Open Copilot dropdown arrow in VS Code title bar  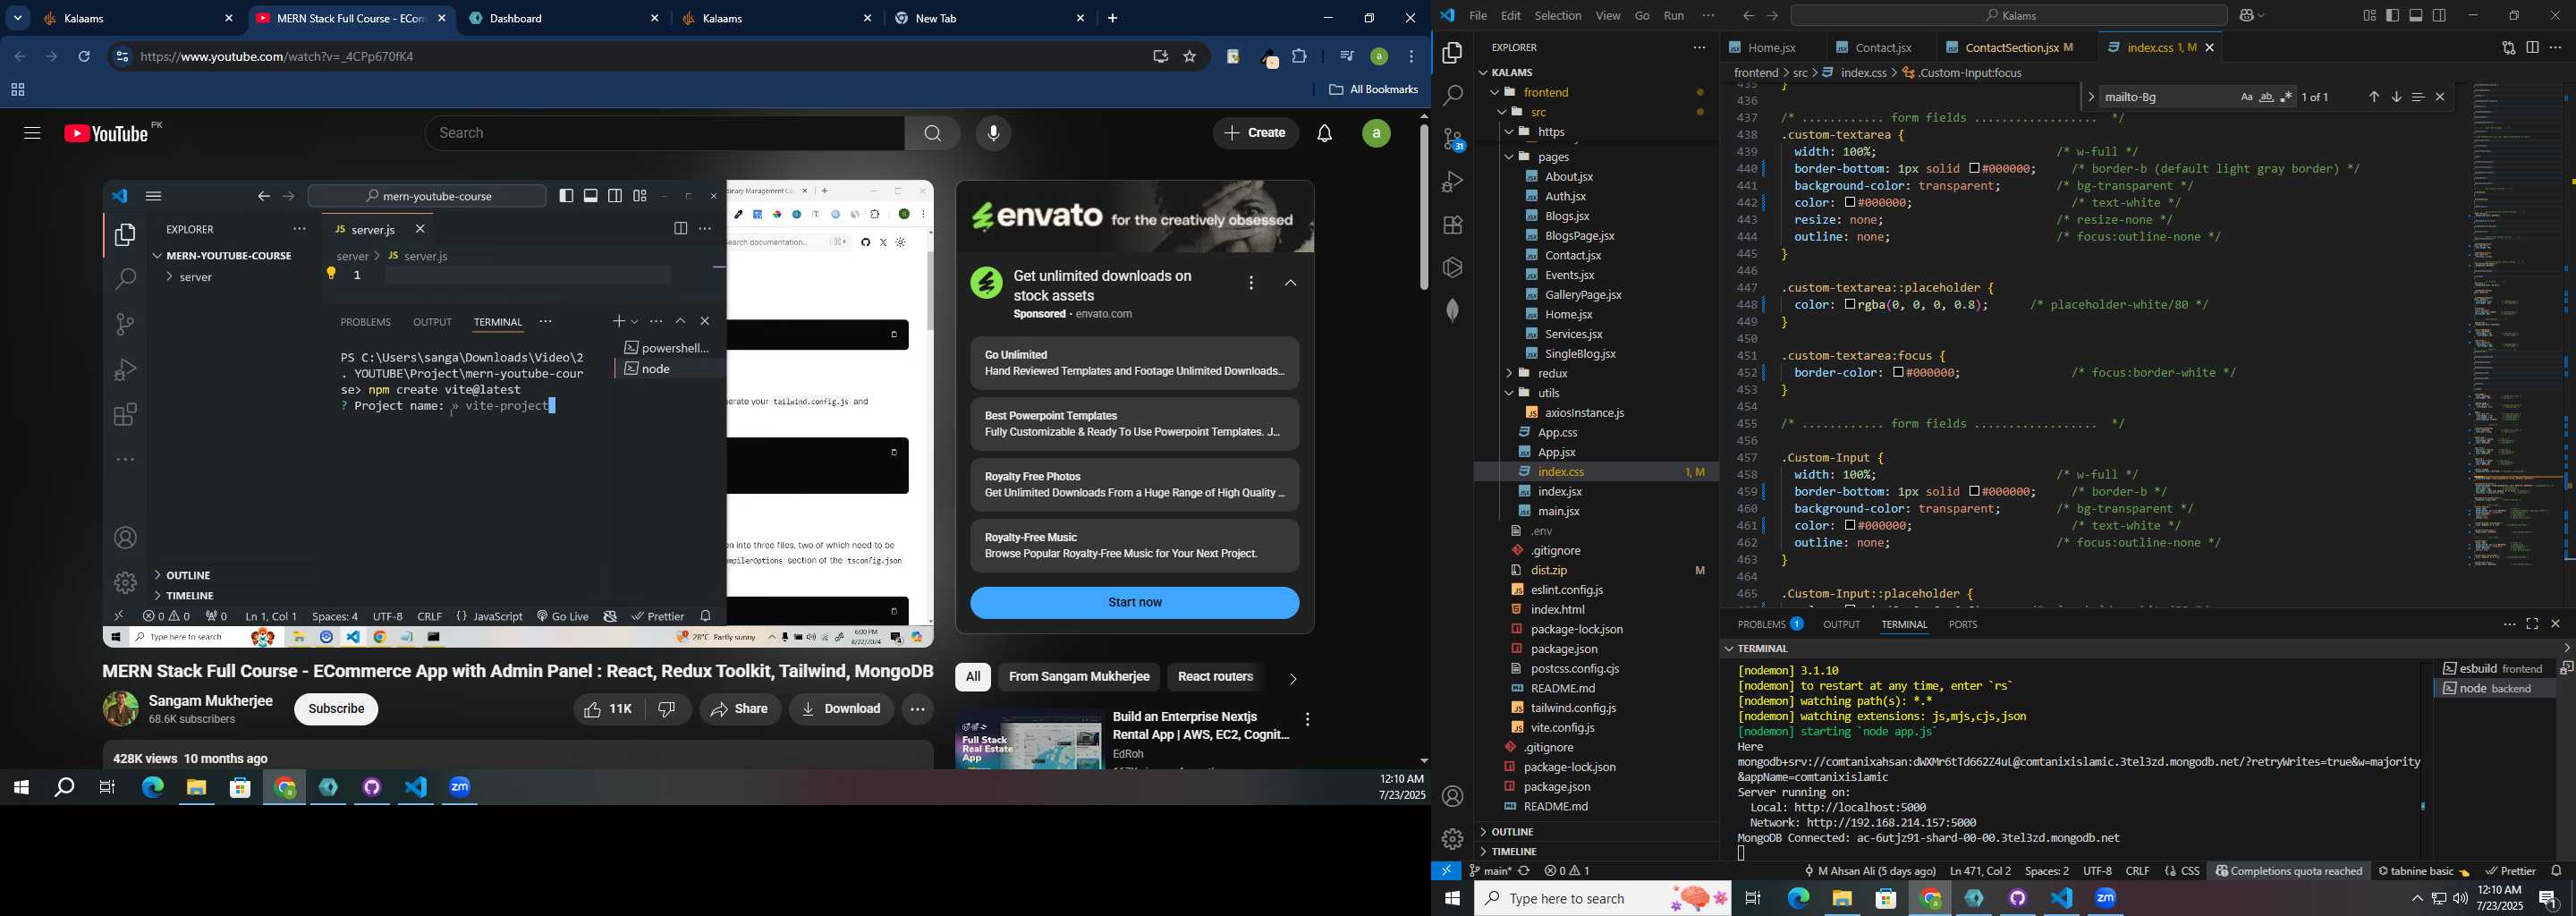2262,16
